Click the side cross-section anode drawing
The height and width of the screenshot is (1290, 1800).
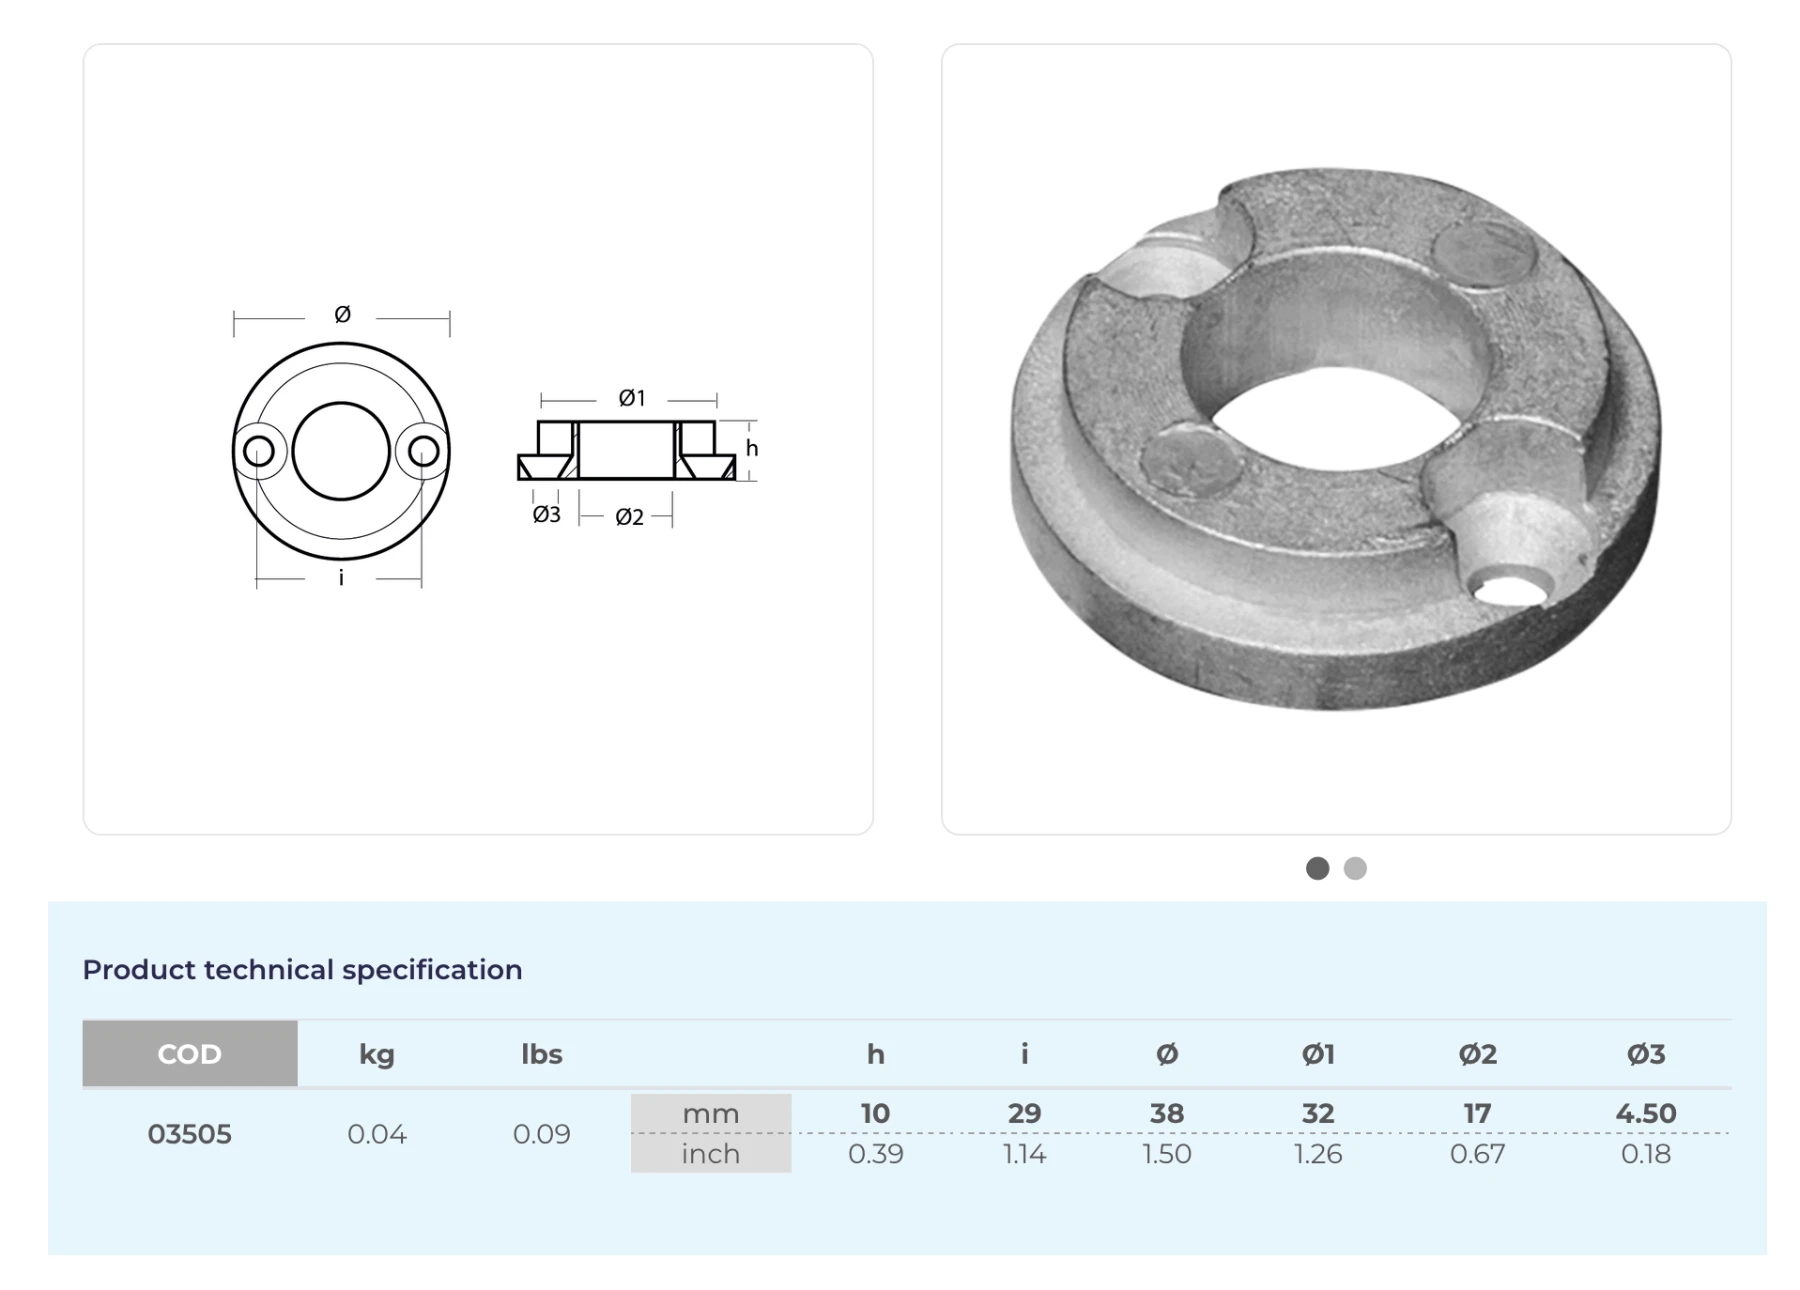coord(627,451)
